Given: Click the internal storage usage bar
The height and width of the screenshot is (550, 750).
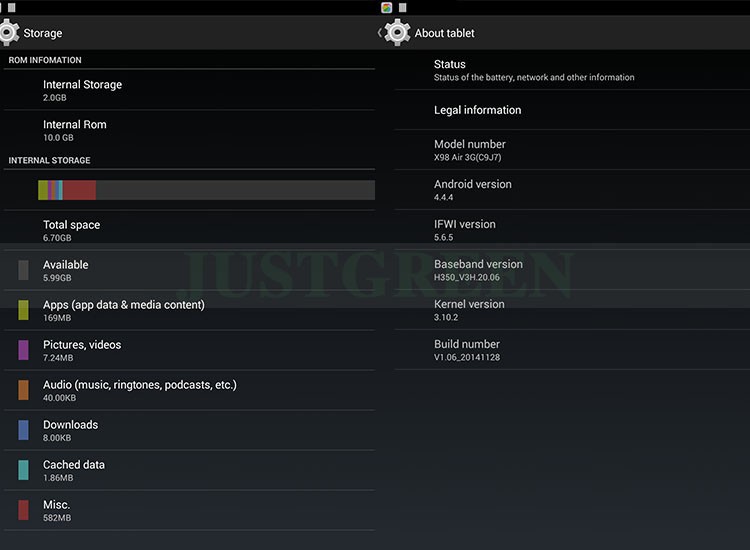Looking at the screenshot, I should click(x=206, y=190).
